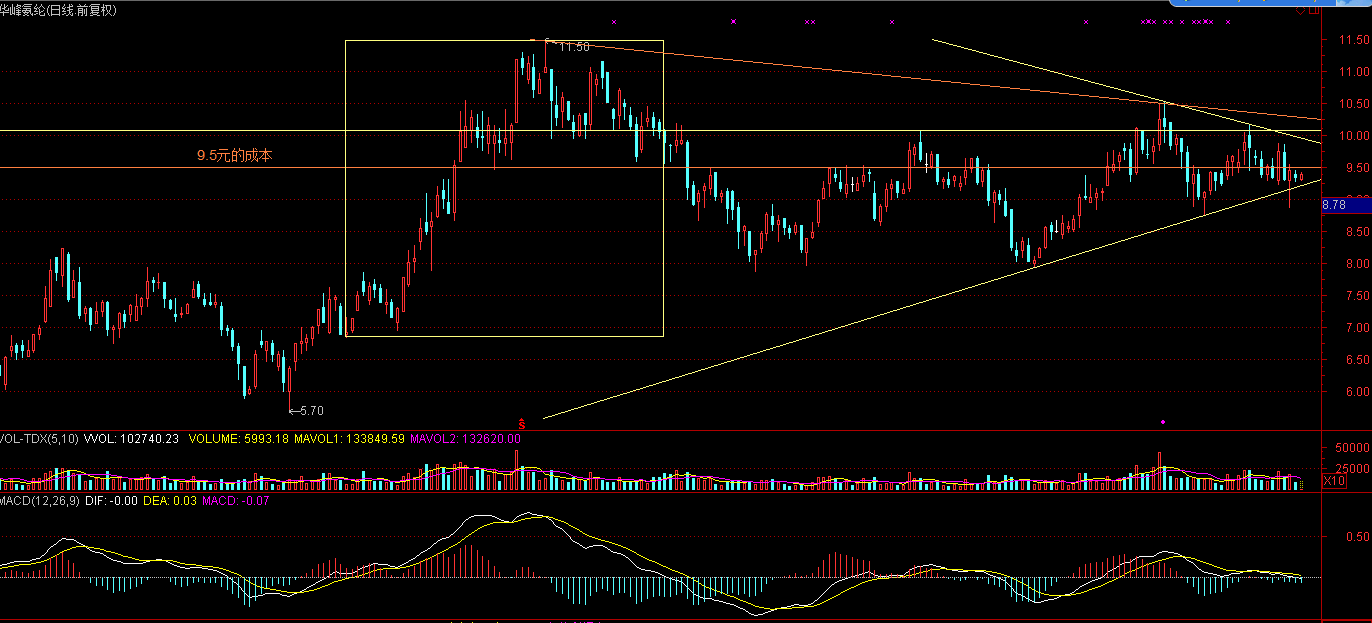Click the MAVOL1: 133849.59 readout
Viewport: 1372px width, 623px height.
pyautogui.click(x=349, y=438)
